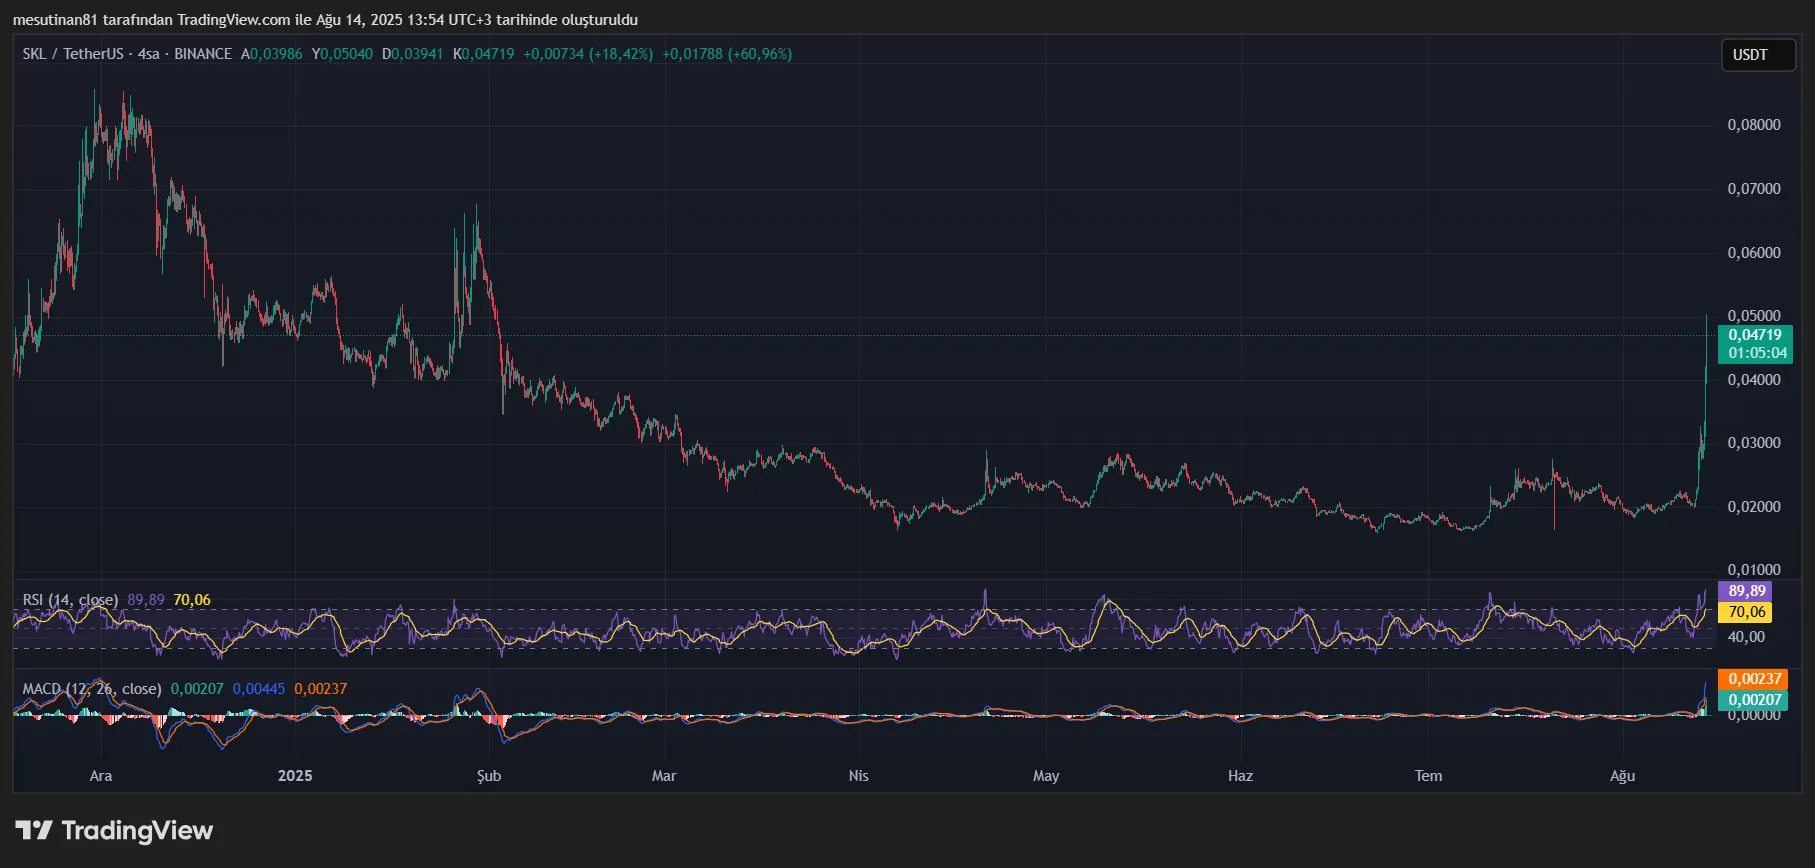
Task: Click the green current price tag 0,04719
Action: [x=1755, y=335]
